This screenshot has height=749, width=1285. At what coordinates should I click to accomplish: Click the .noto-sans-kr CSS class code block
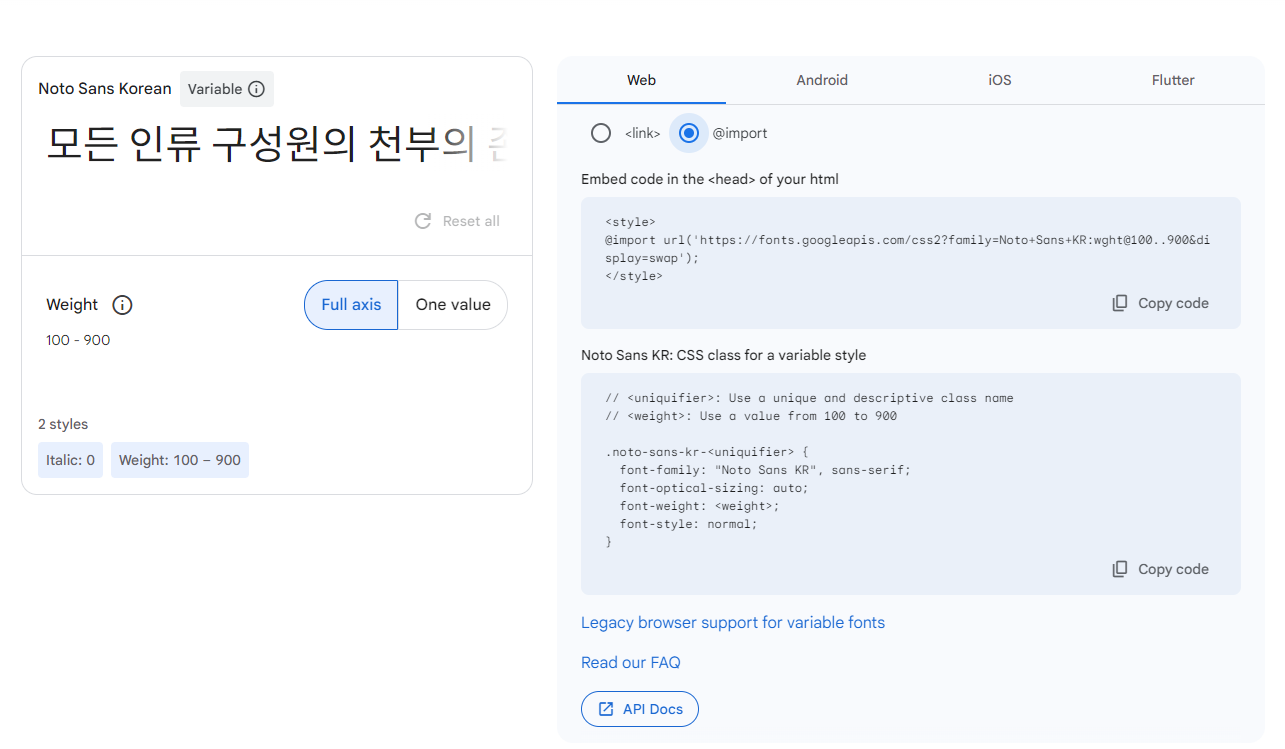pos(911,484)
